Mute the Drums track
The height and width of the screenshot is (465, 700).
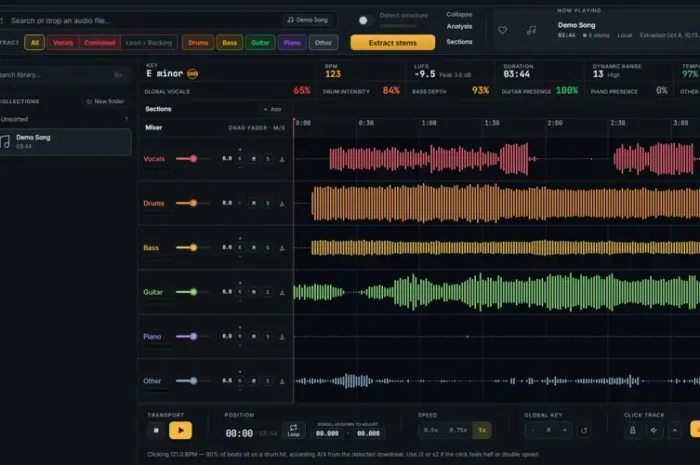(x=254, y=203)
